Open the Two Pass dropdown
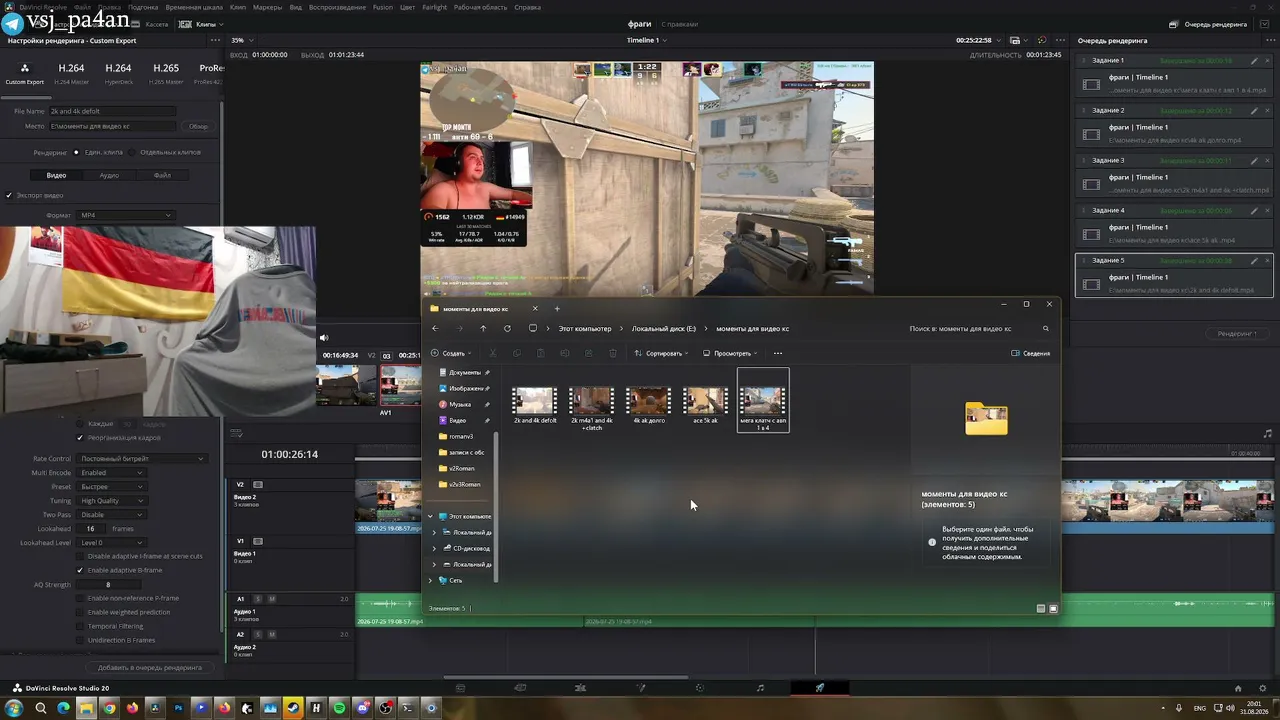This screenshot has height=720, width=1280. point(111,515)
